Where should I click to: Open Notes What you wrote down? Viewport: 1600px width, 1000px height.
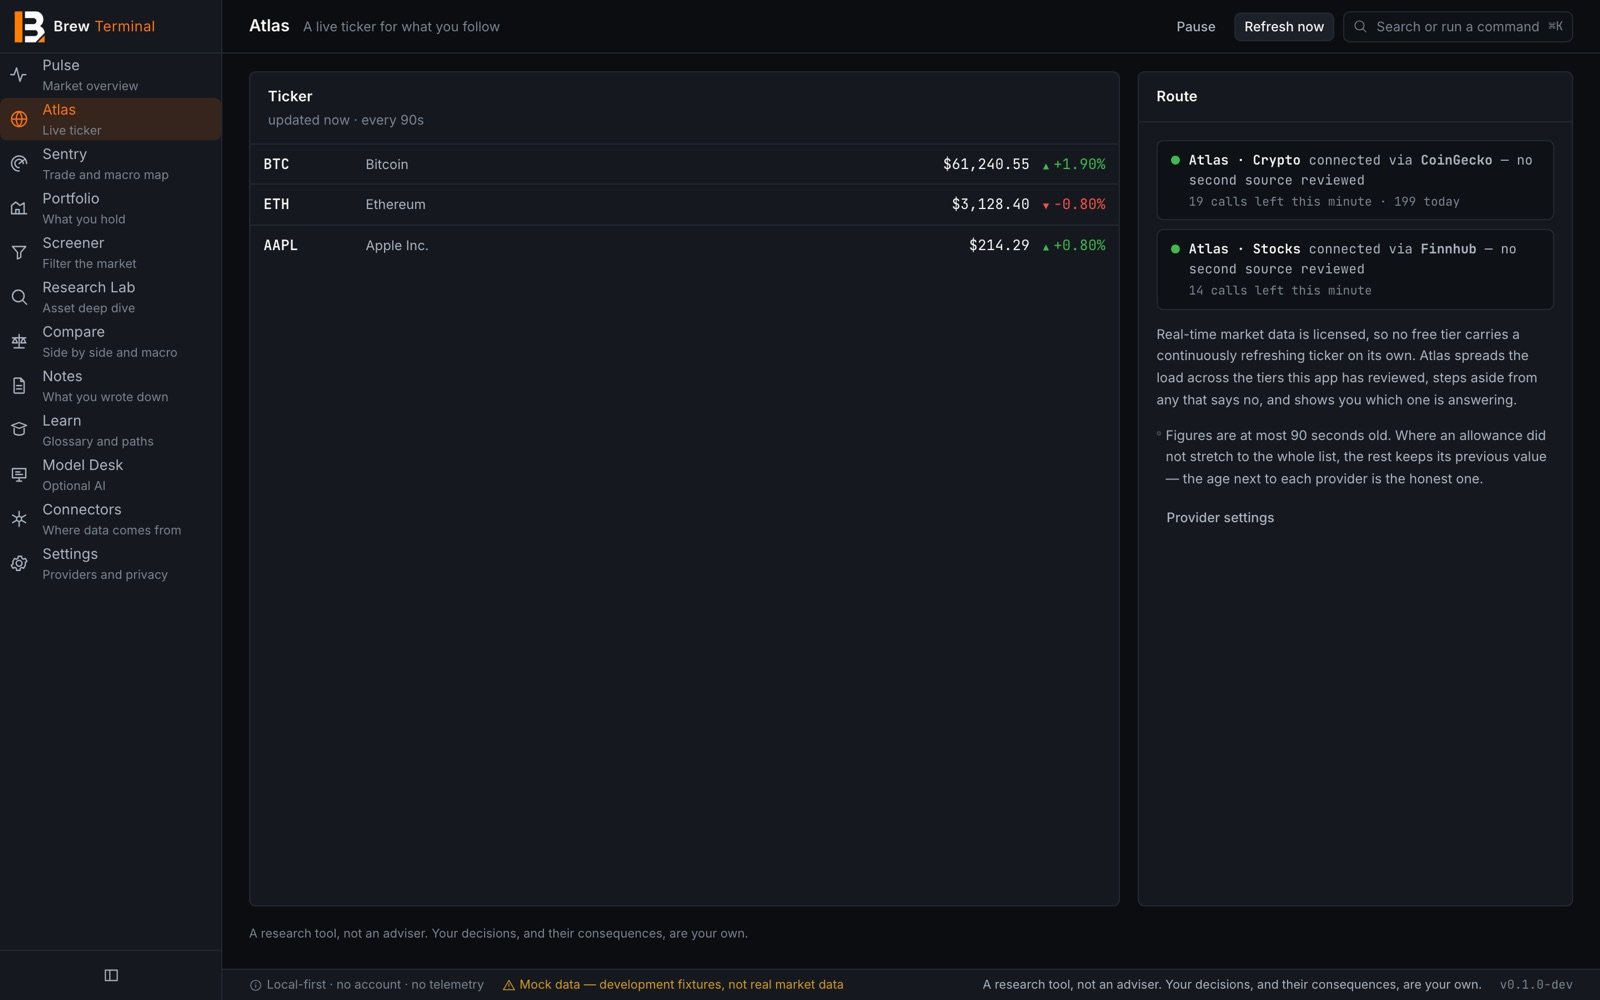tap(110, 386)
